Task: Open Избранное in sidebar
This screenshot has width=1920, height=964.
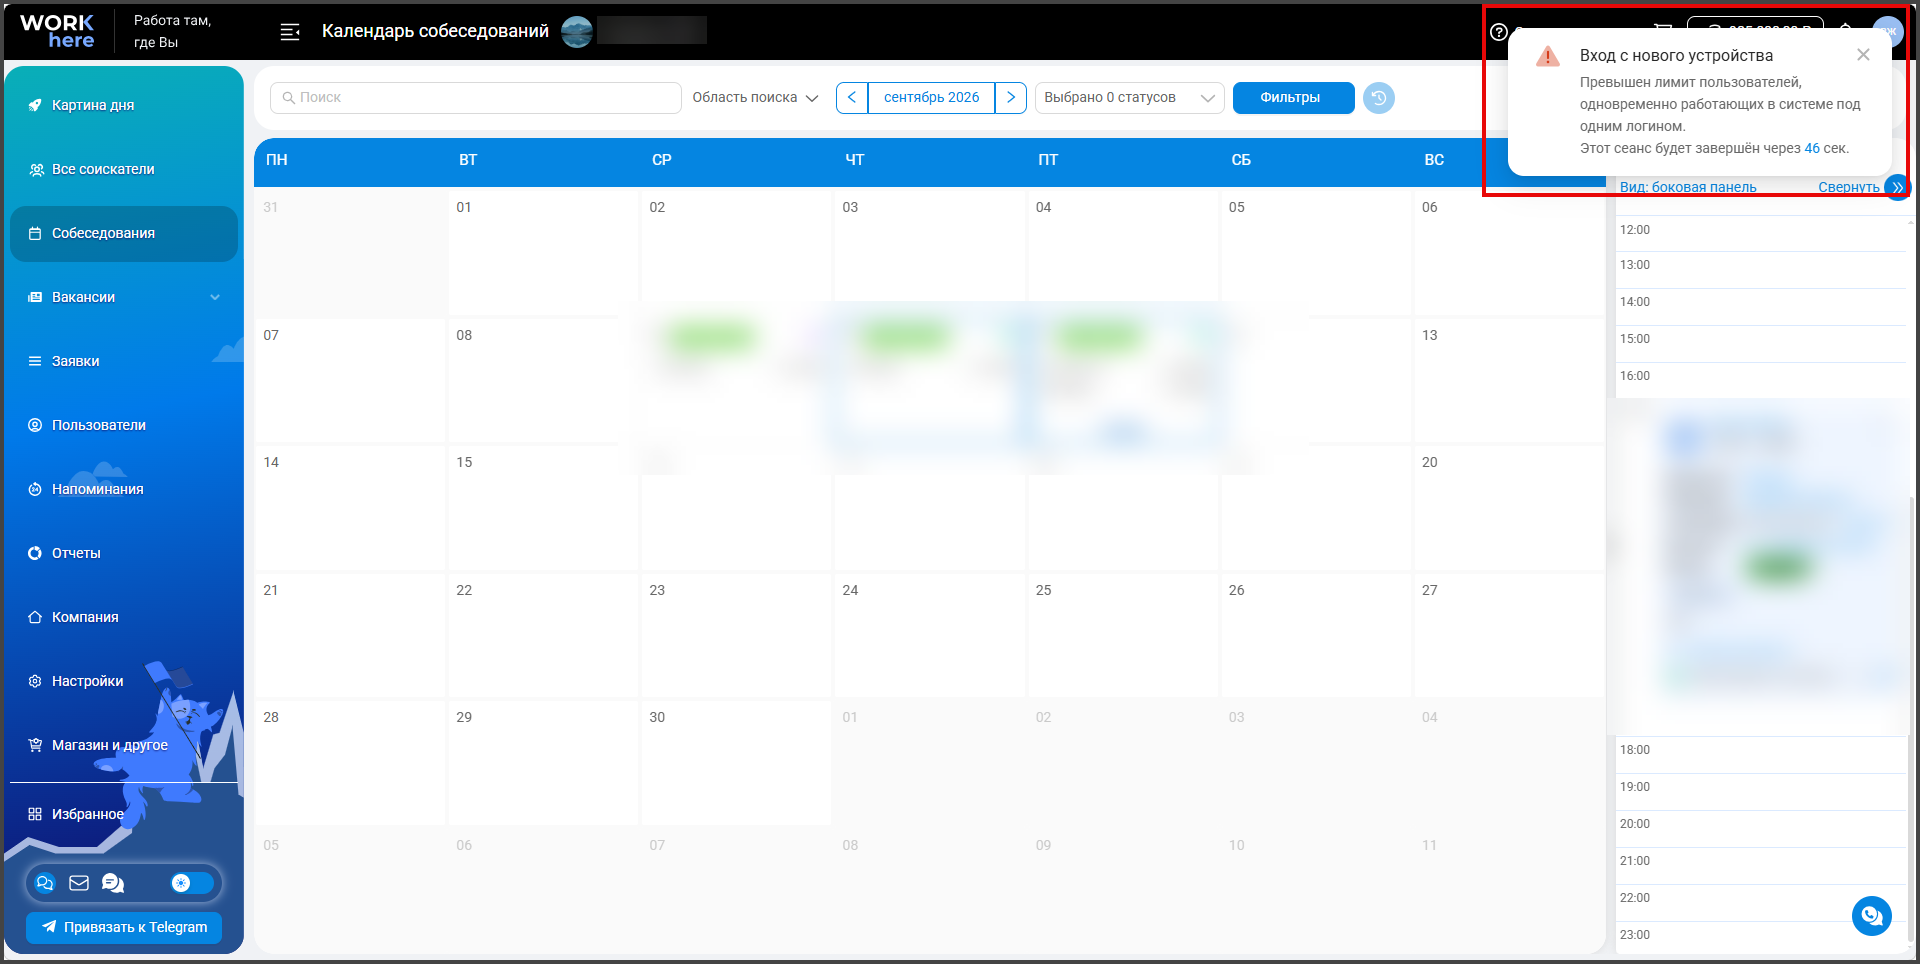Action: point(124,814)
